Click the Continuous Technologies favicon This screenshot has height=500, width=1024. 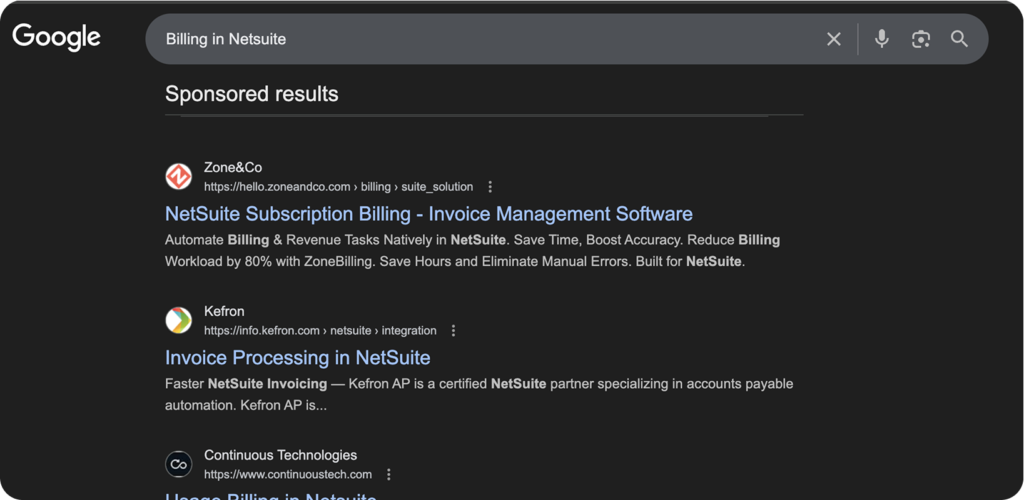(x=178, y=464)
